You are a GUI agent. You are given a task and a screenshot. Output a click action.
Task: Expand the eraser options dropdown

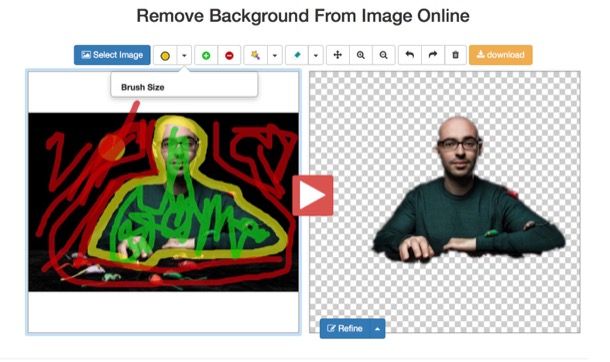click(316, 56)
